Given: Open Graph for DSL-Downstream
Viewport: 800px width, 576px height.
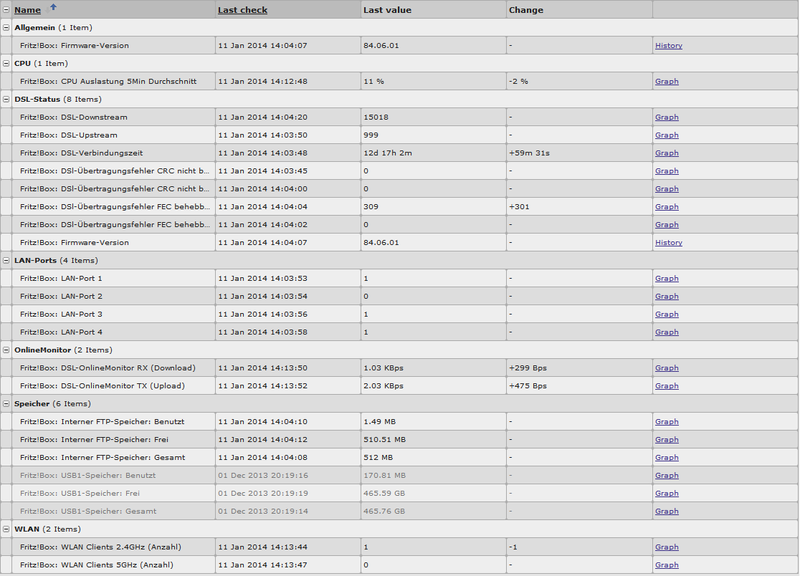Looking at the screenshot, I should pos(667,118).
